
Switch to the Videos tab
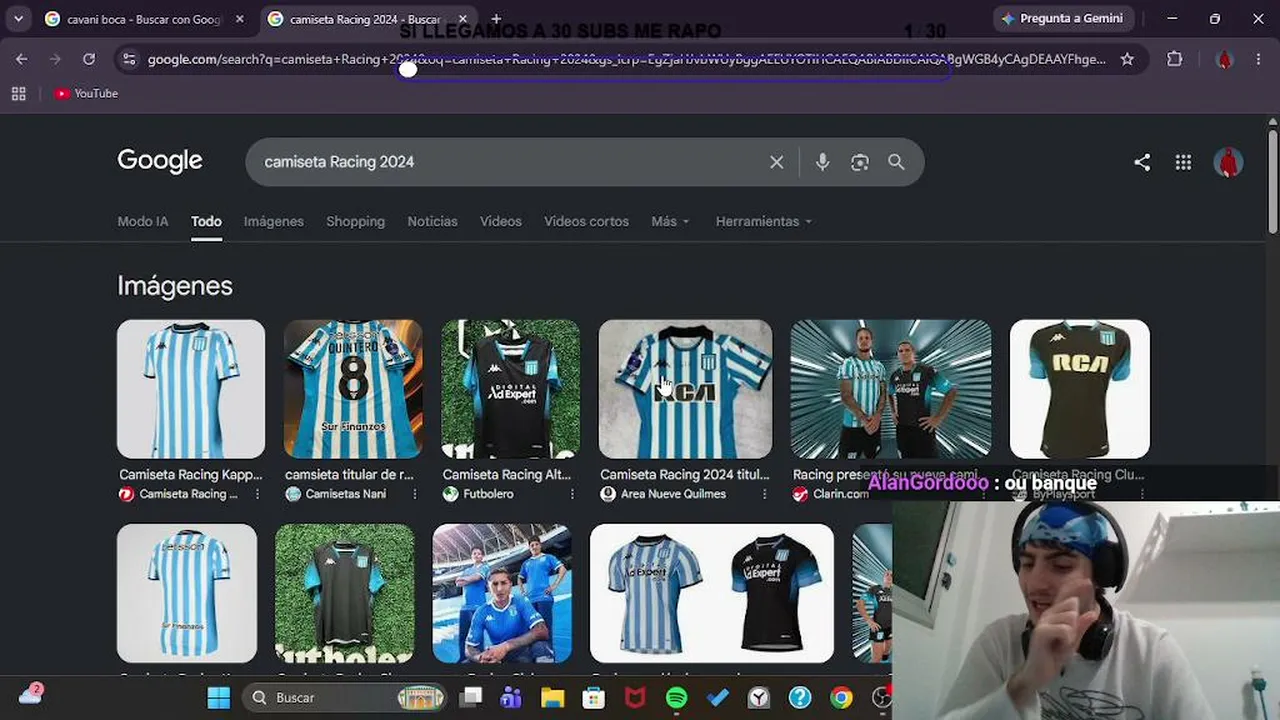(500, 221)
